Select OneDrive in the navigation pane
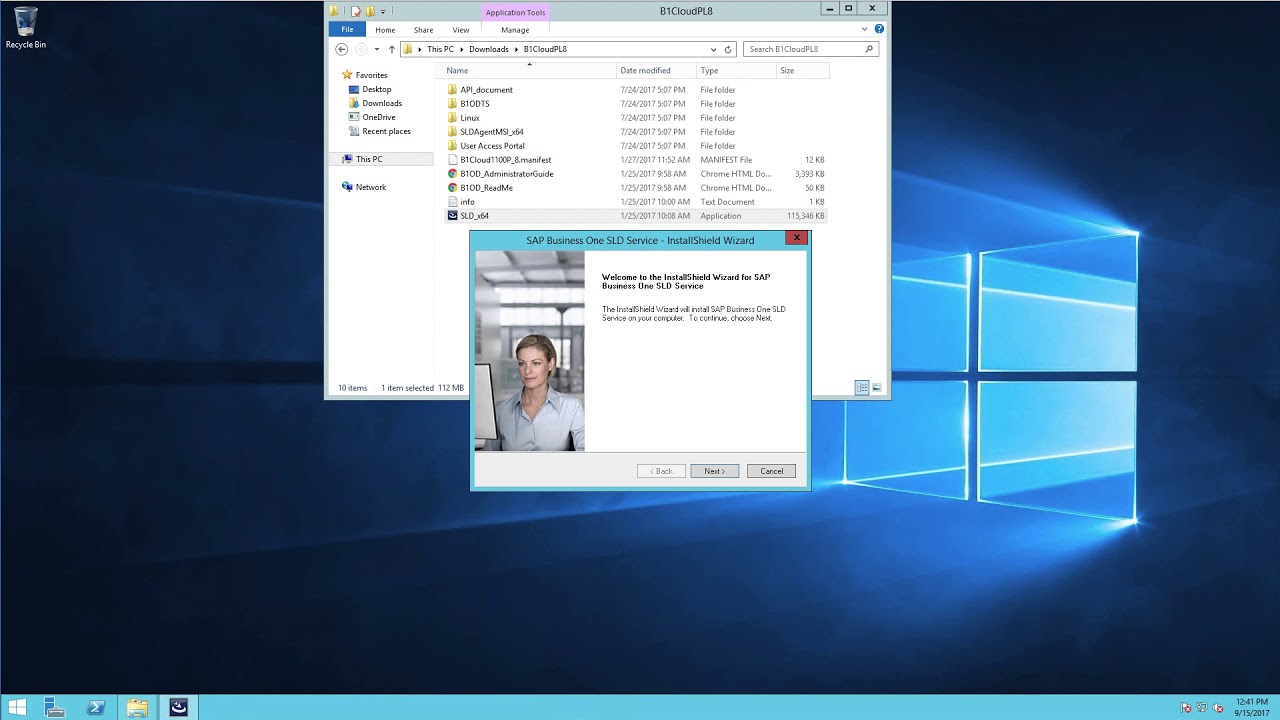Viewport: 1280px width, 720px height. [378, 117]
